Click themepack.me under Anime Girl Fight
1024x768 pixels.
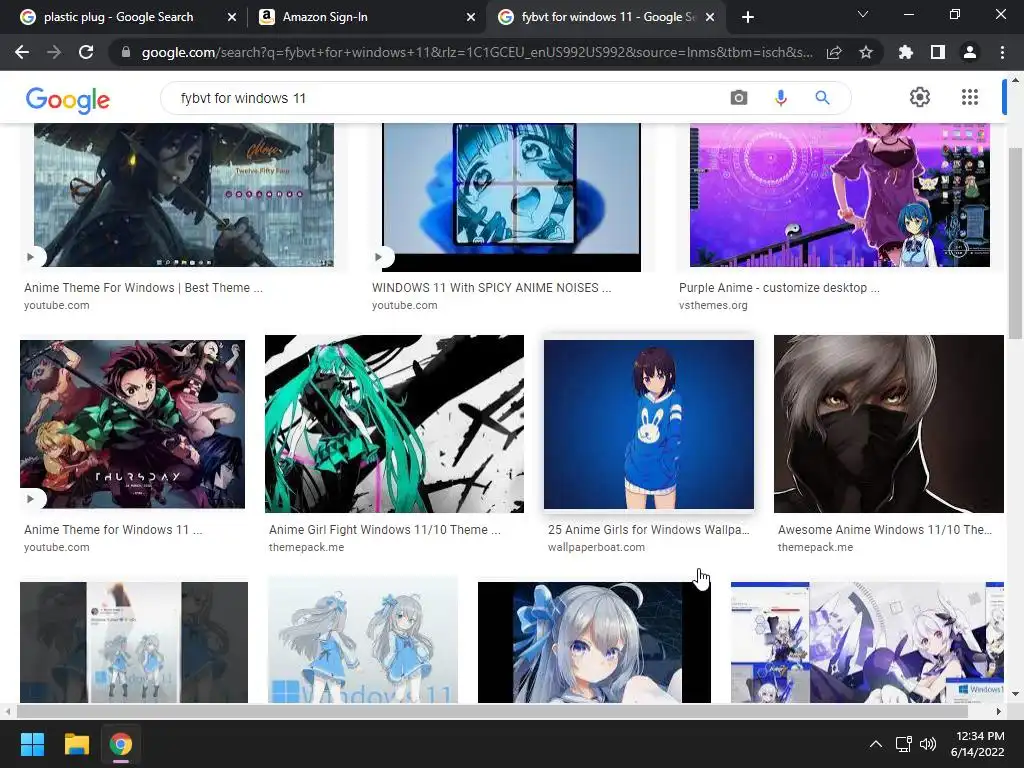(306, 547)
